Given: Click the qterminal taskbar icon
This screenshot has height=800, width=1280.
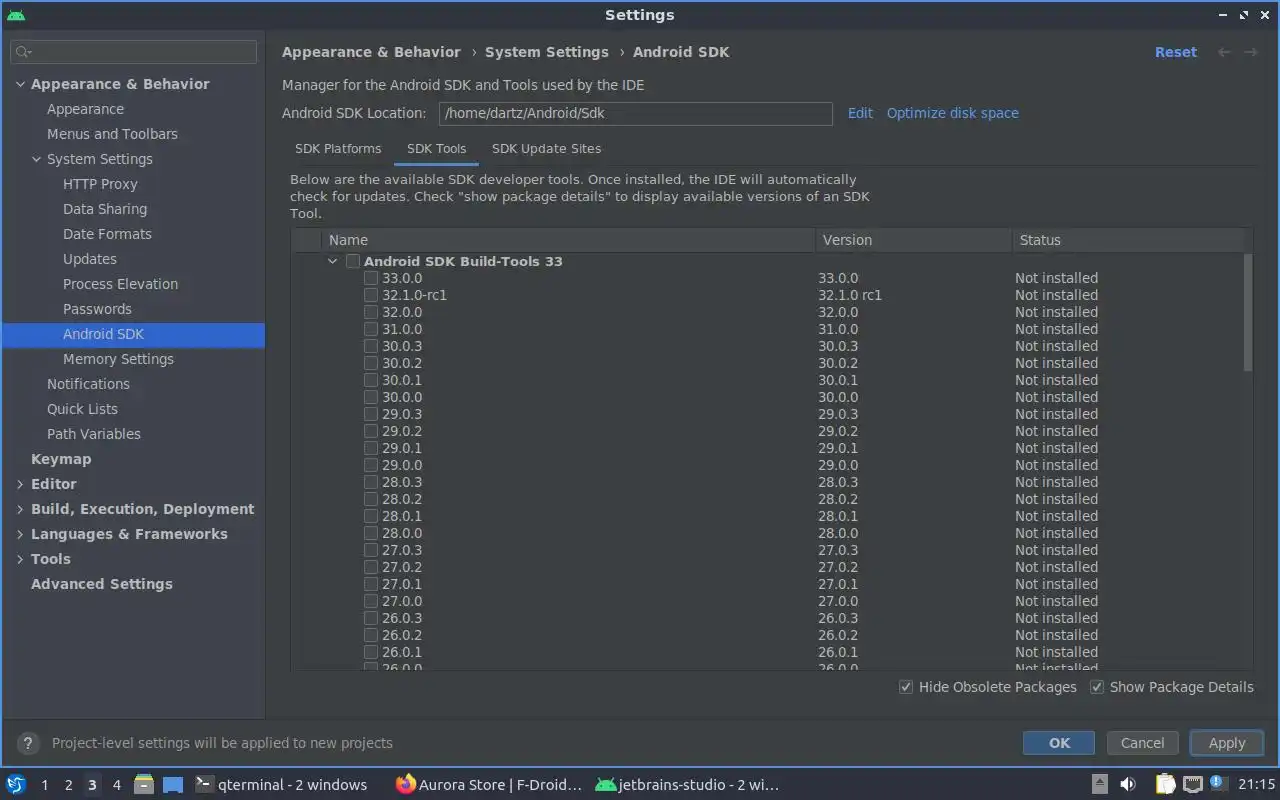Looking at the screenshot, I should coord(203,784).
